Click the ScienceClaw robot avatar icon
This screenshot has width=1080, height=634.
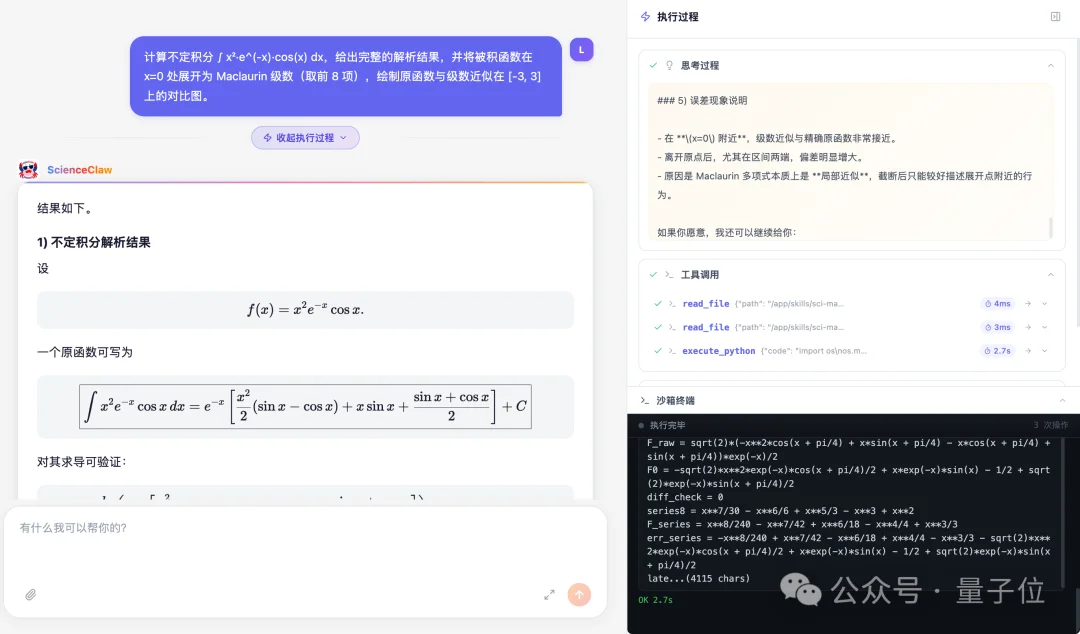point(30,170)
